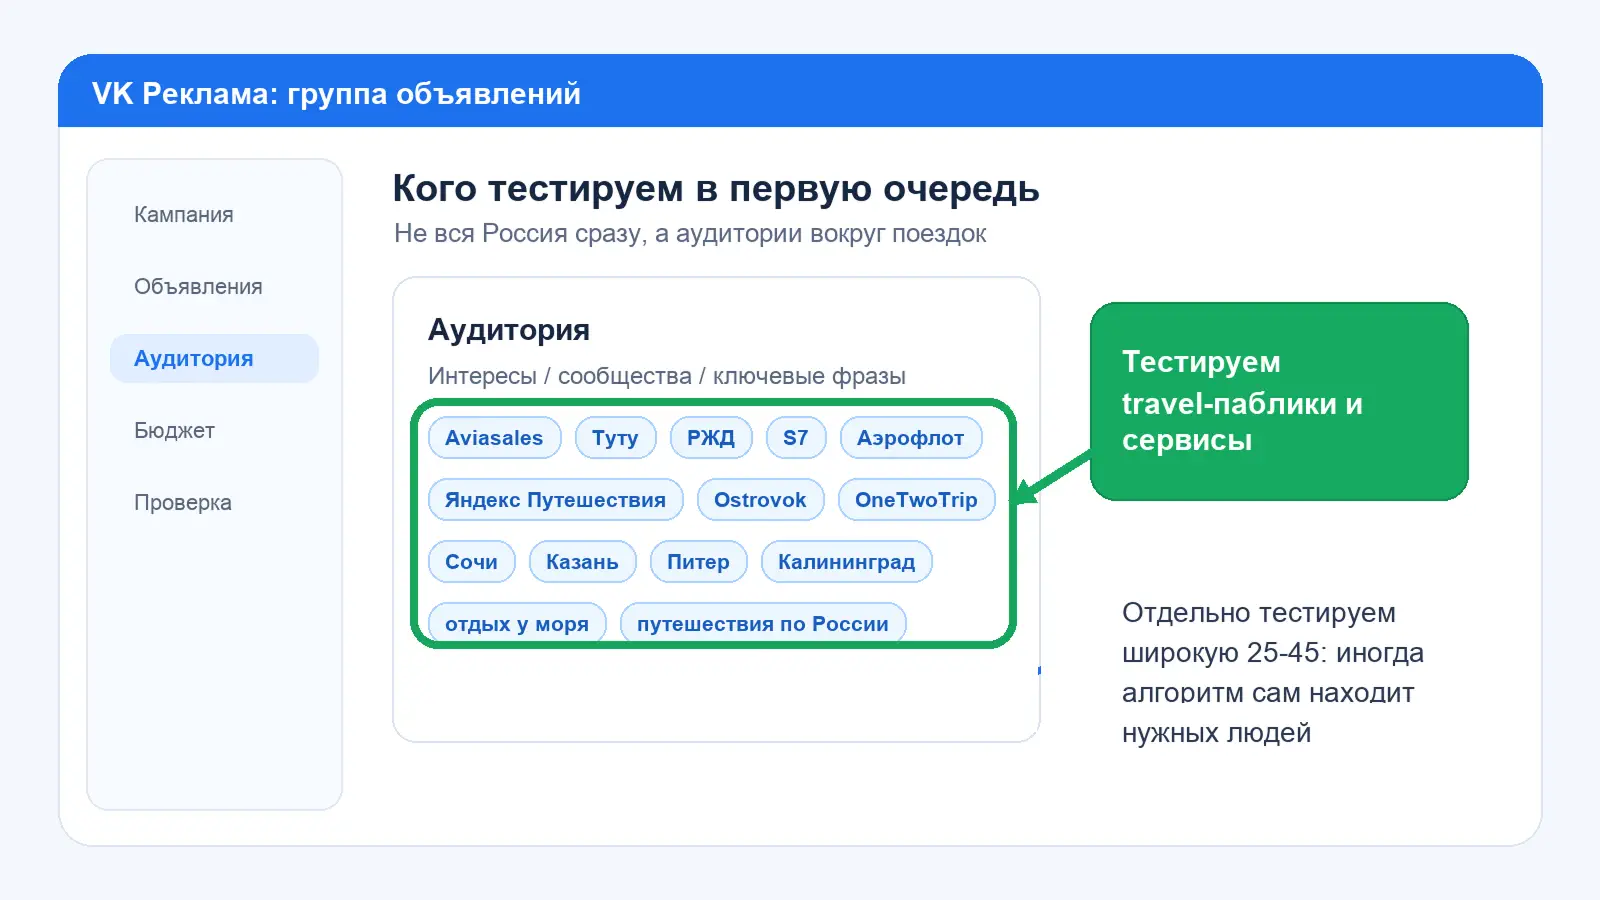1600x900 pixels.
Task: Click the VK Реклама: группа объявлений title
Action: tap(336, 93)
